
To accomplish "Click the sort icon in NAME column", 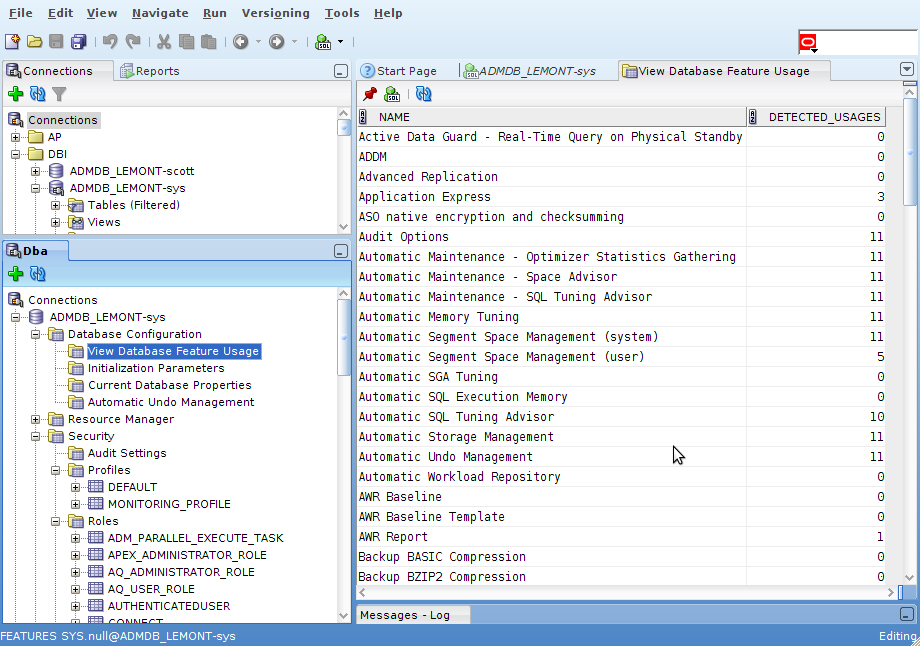I will tap(363, 117).
